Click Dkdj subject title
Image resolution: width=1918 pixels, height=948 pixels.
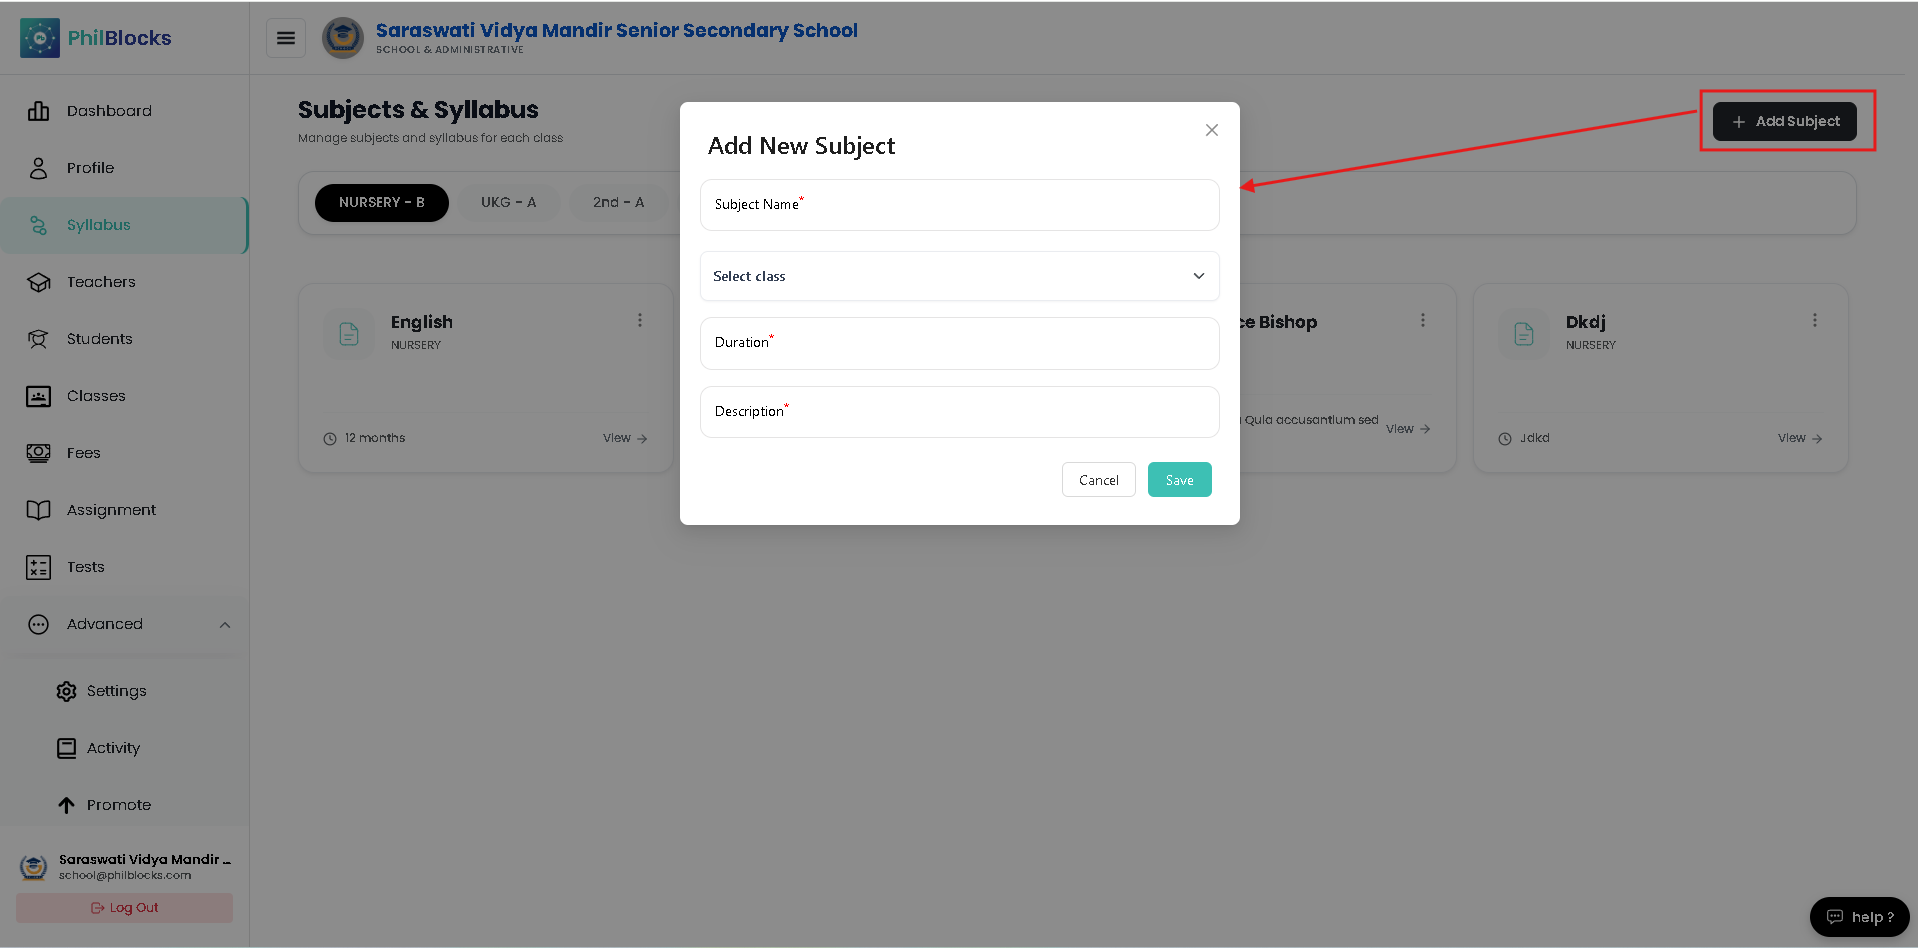[x=1586, y=322]
